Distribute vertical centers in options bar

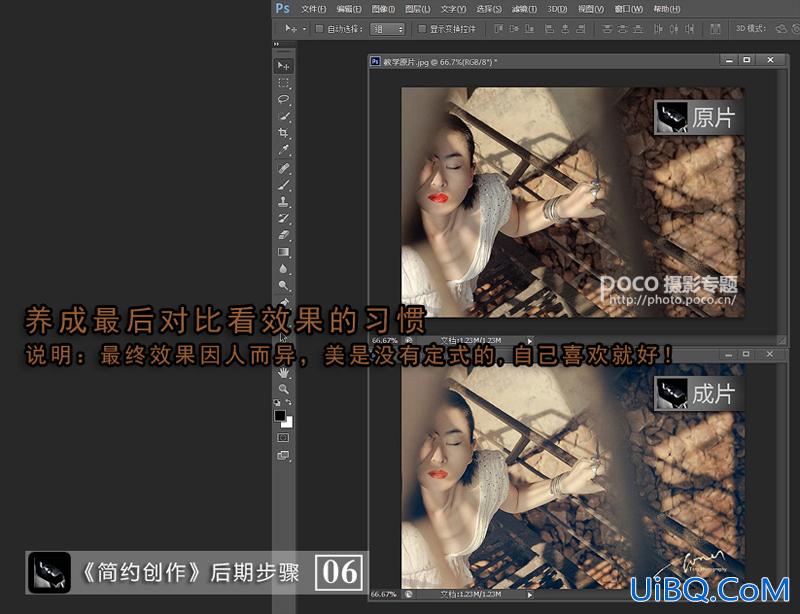(x=622, y=29)
